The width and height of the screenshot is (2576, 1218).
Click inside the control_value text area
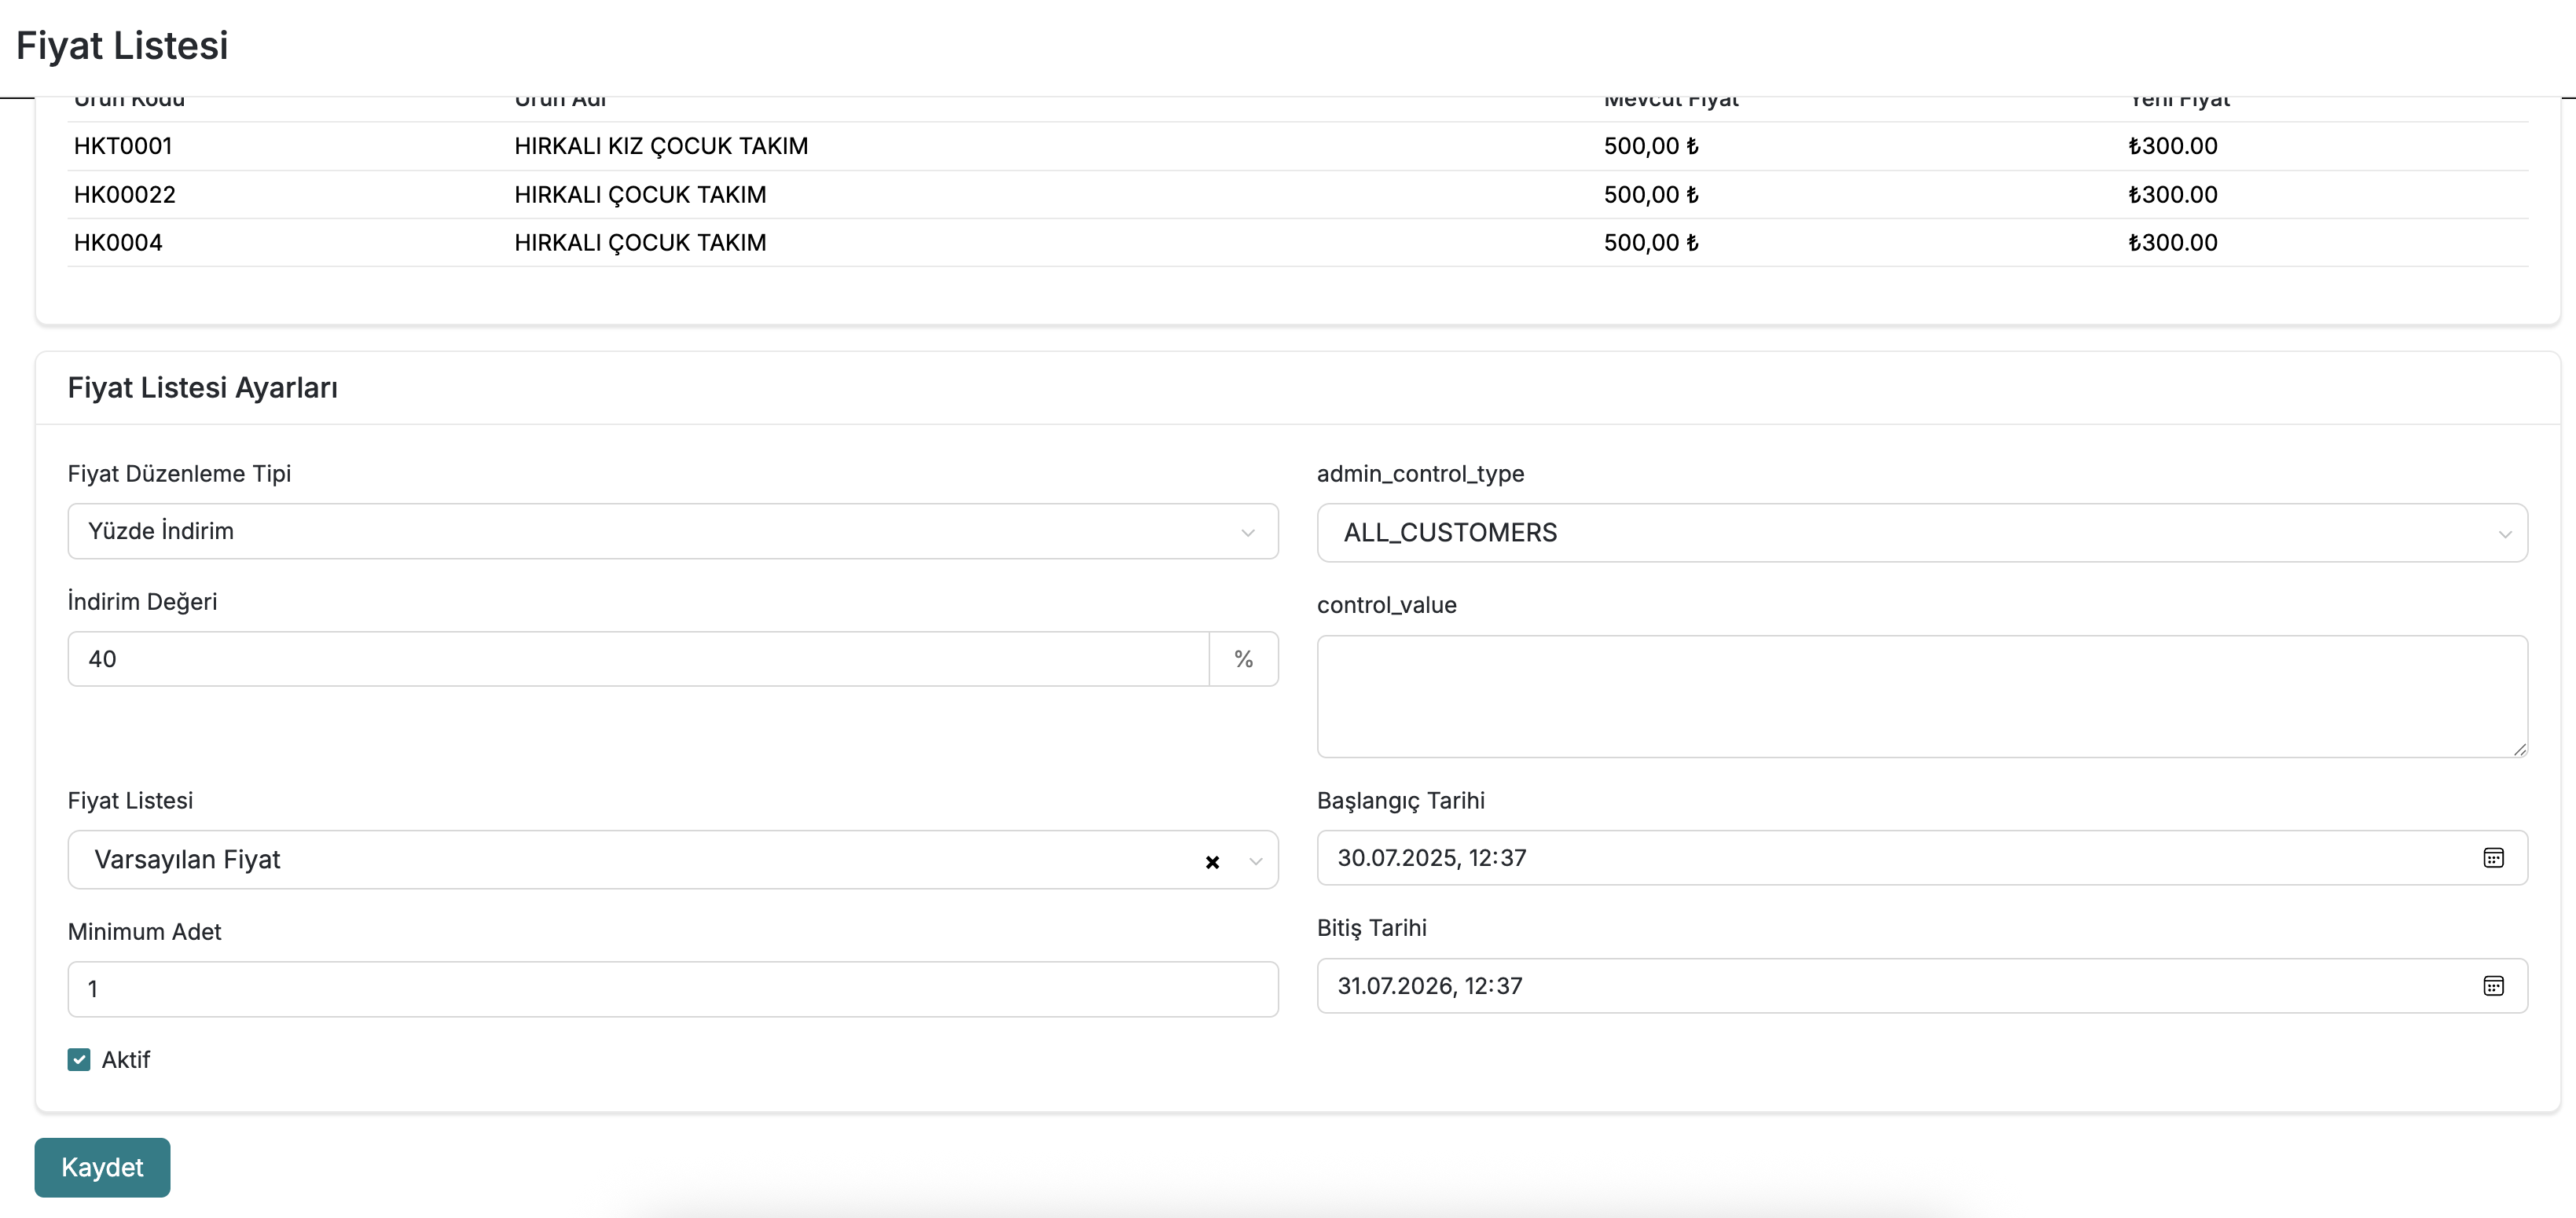coord(1921,696)
